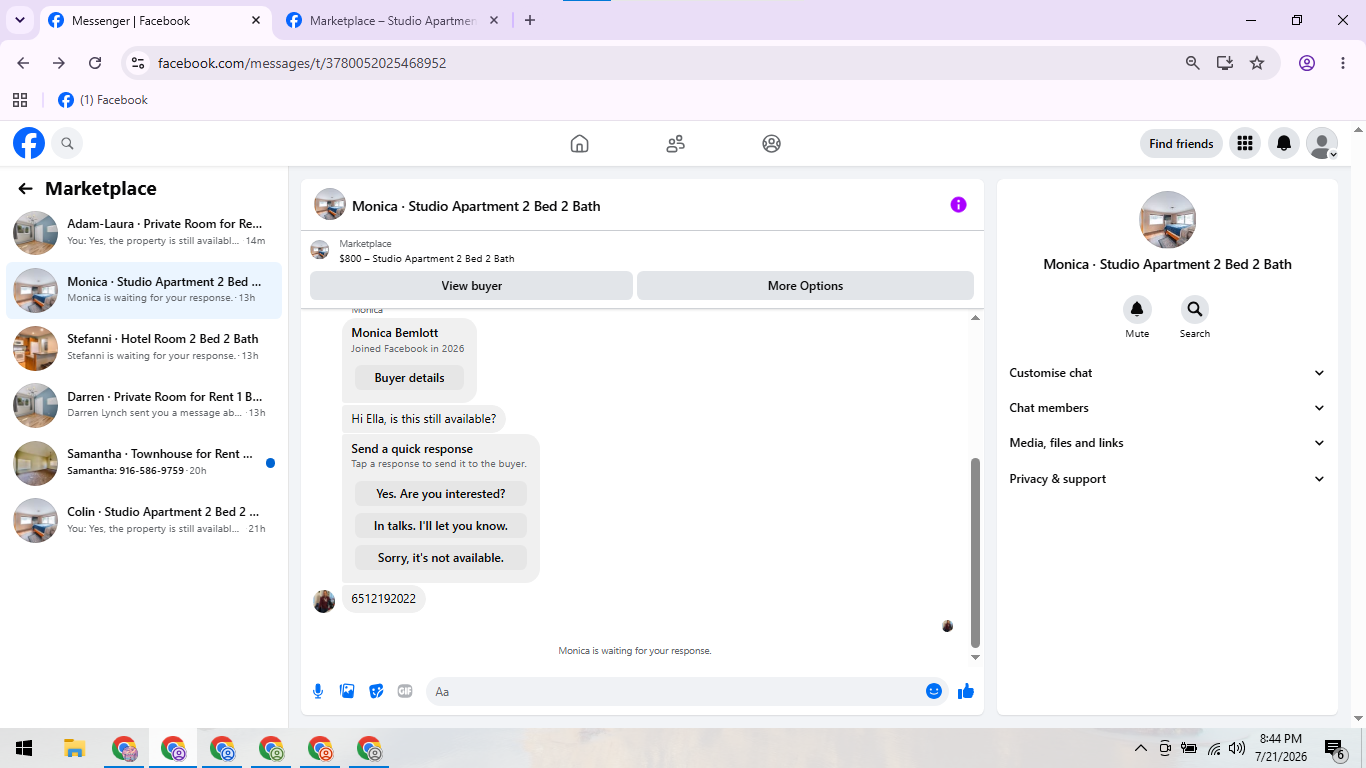Screen dimensions: 1366x768
Task: Click the install app icon in address bar
Action: (x=1225, y=63)
